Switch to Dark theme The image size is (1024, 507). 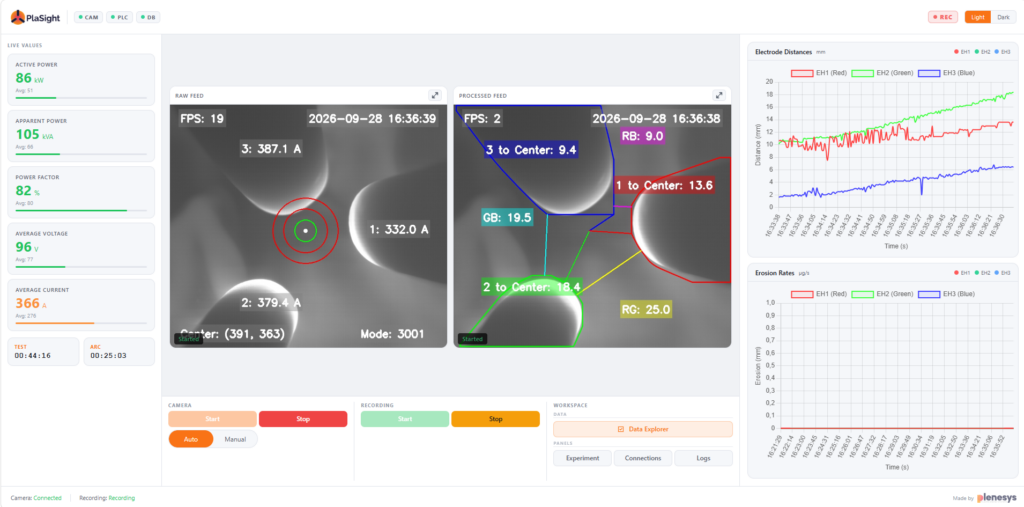coord(1003,18)
